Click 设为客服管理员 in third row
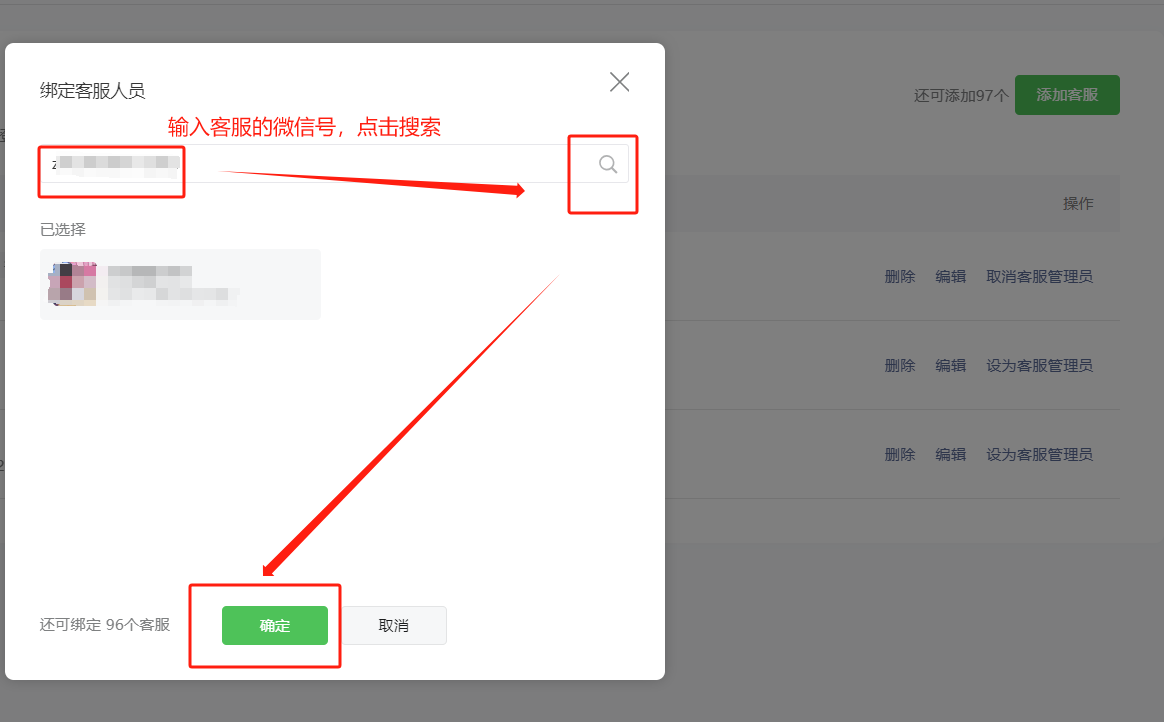The height and width of the screenshot is (722, 1164). [1039, 455]
